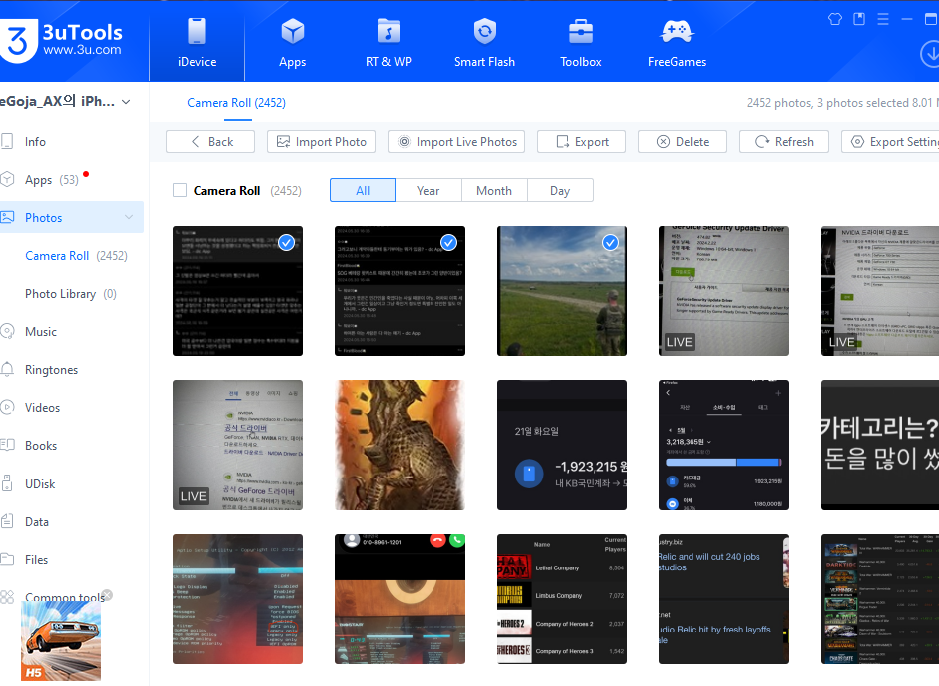This screenshot has height=686, width=939.
Task: Select the 3,218,345 spending chart thumbnail
Action: (724, 445)
